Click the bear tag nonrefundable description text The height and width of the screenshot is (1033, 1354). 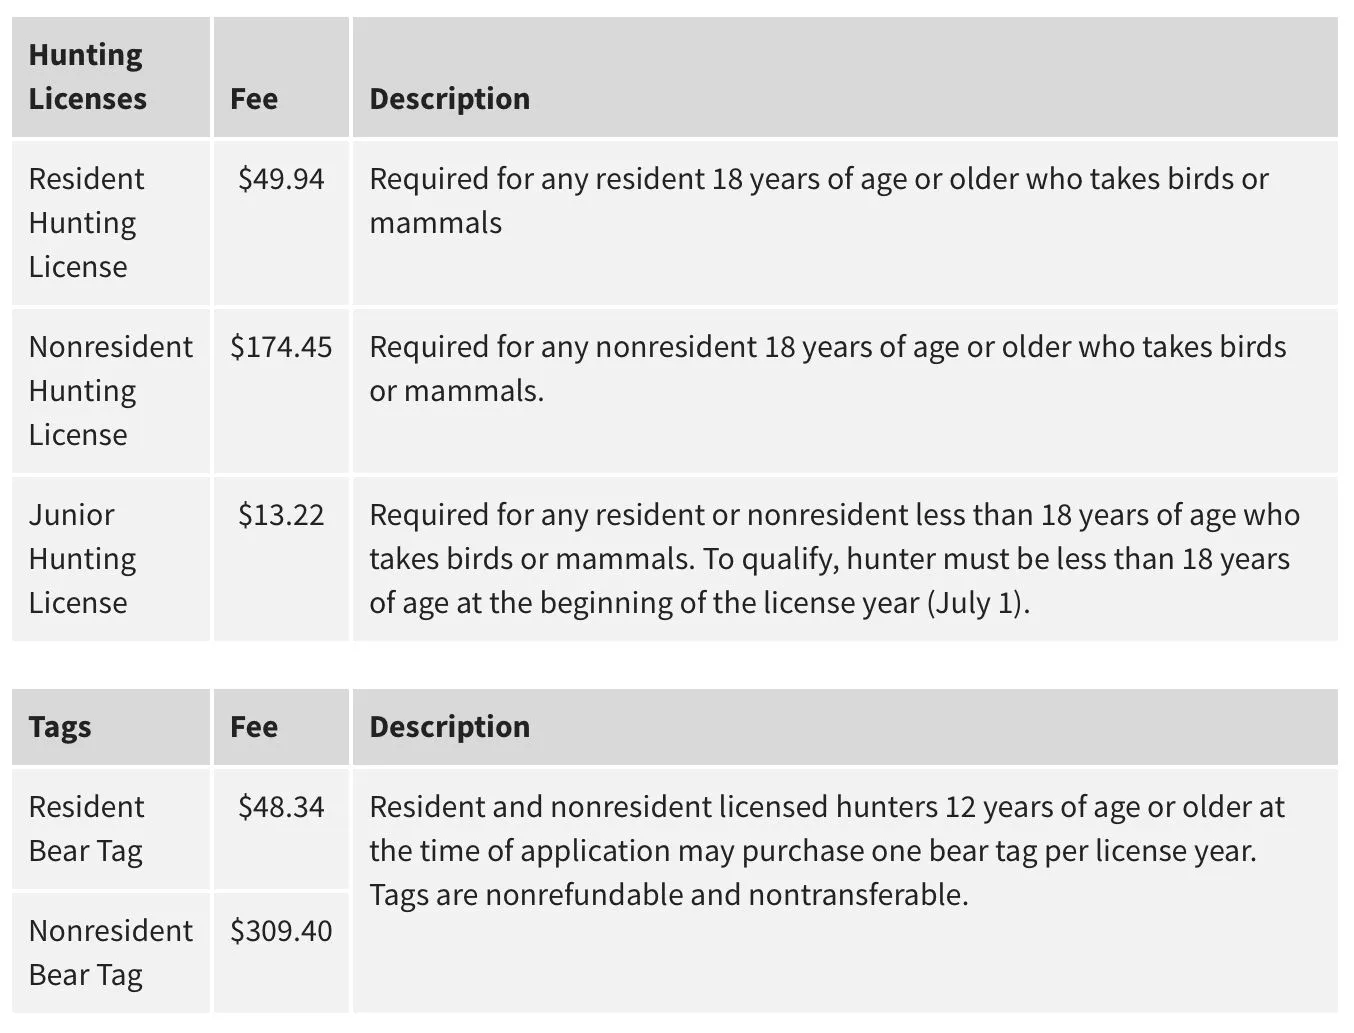click(x=827, y=851)
